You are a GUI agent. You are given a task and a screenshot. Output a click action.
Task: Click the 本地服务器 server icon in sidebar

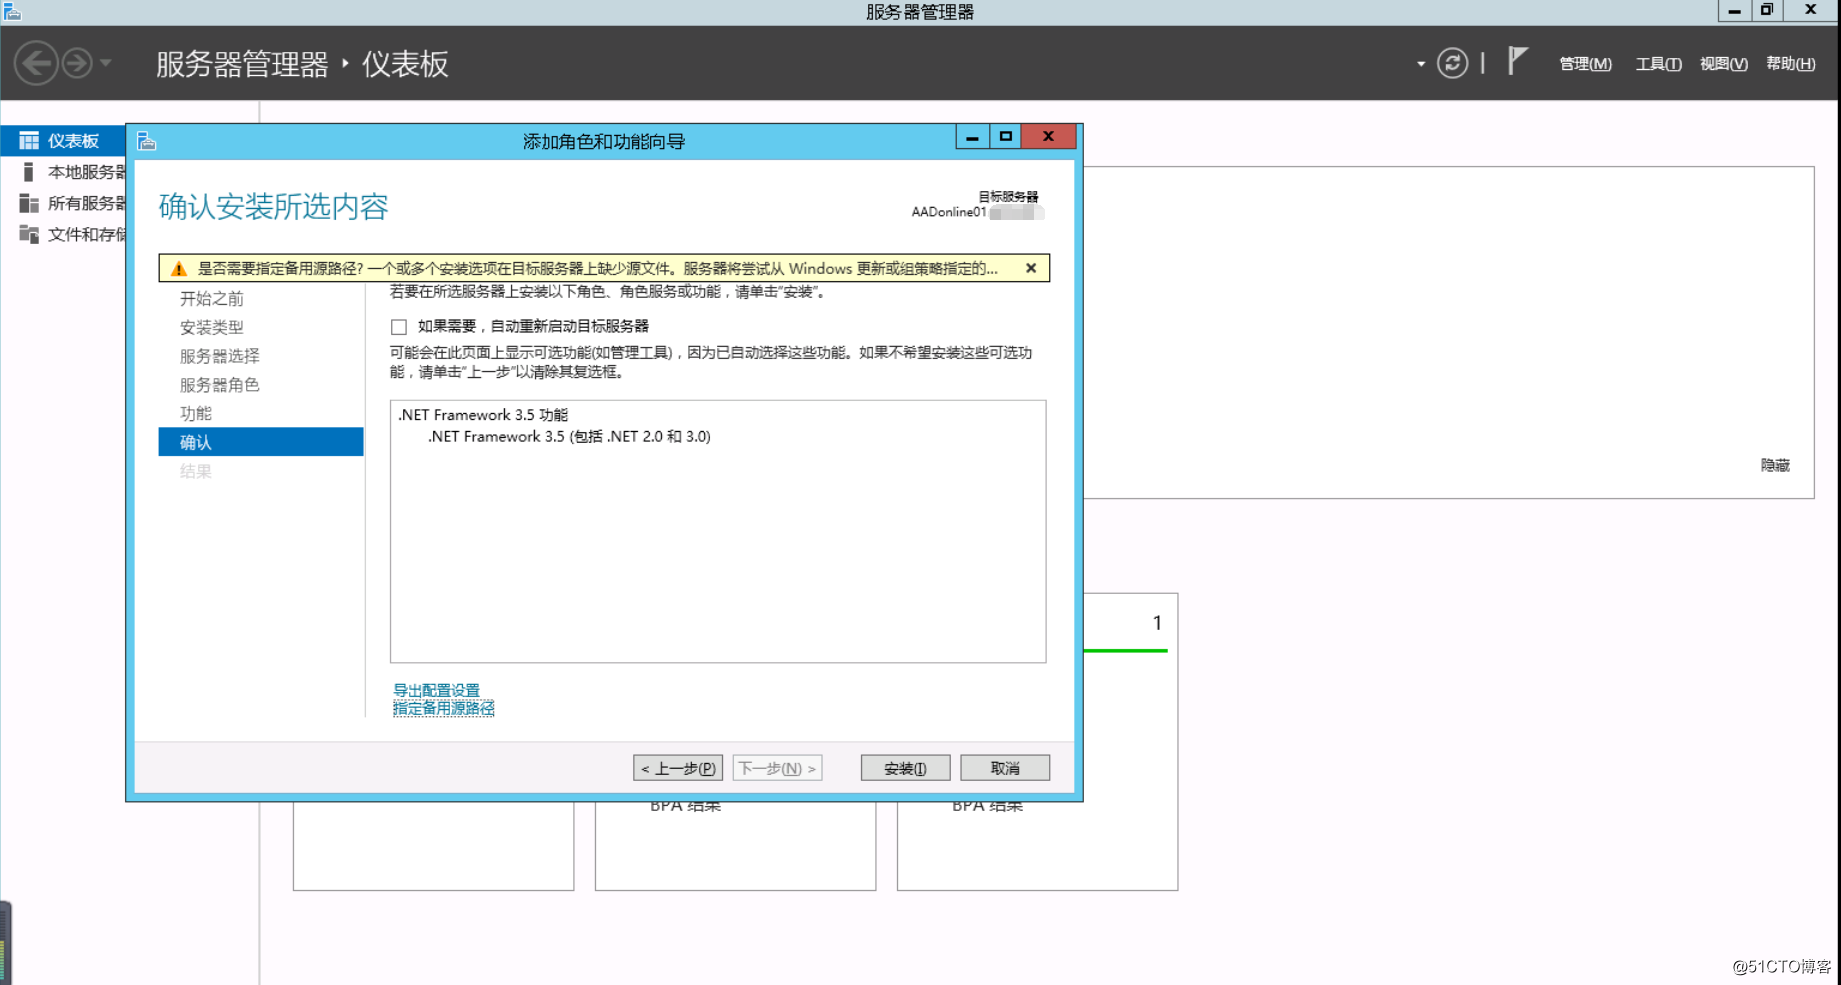coord(28,172)
